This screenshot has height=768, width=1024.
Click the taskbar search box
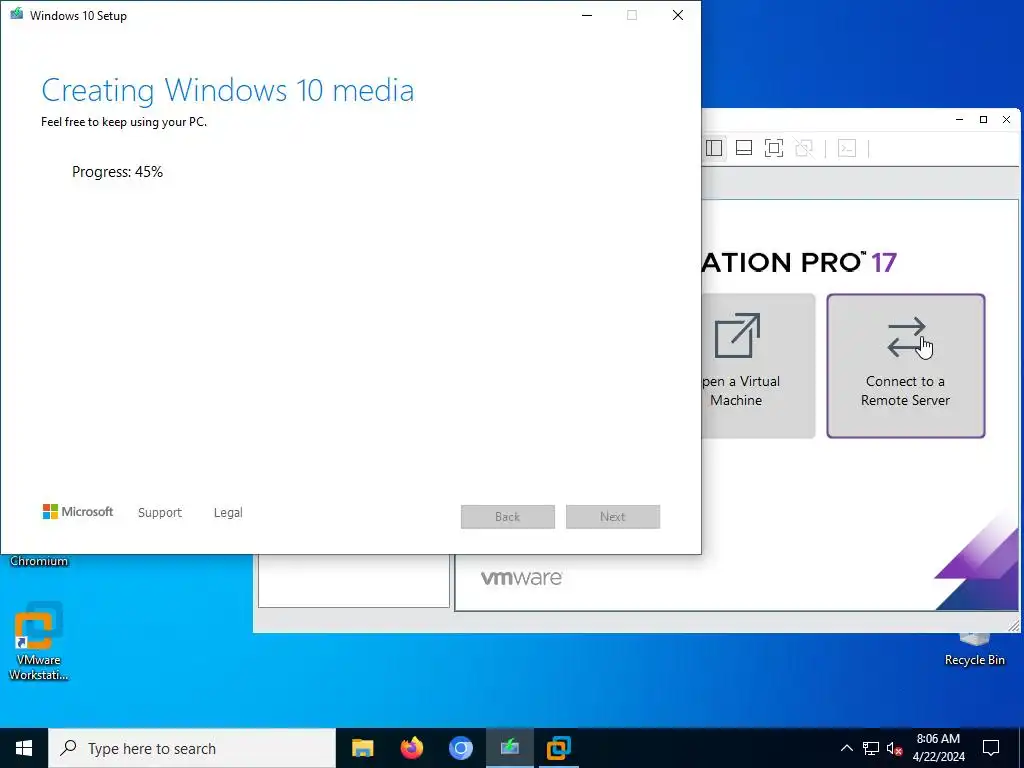click(192, 748)
